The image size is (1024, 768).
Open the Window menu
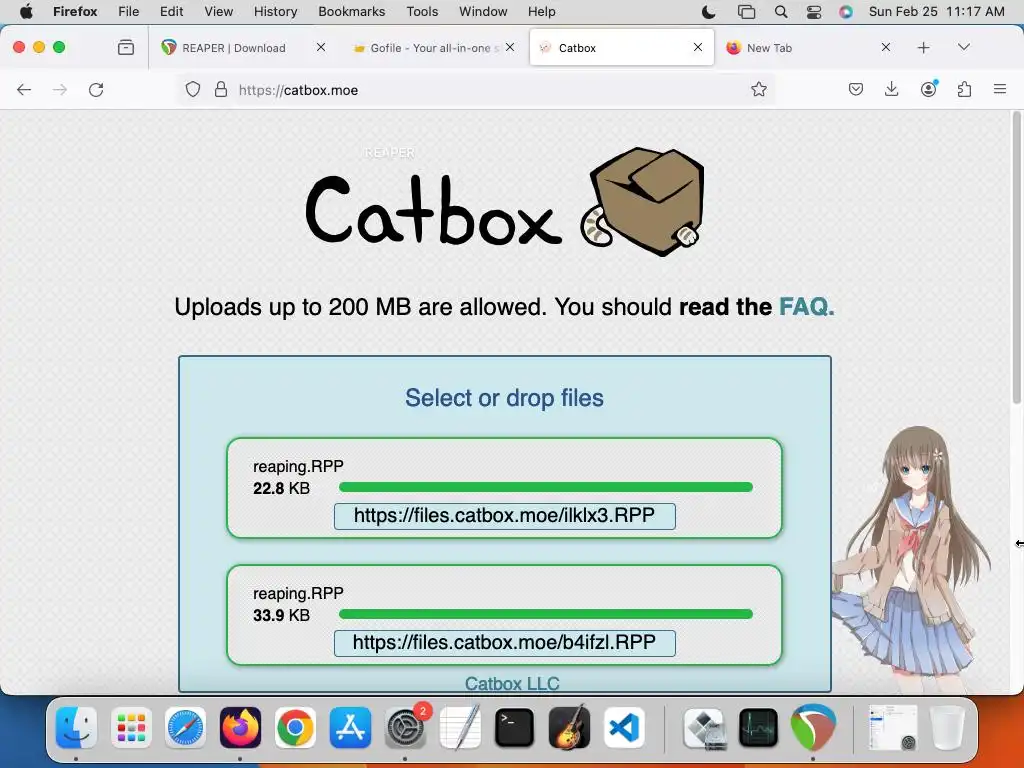[x=483, y=12]
